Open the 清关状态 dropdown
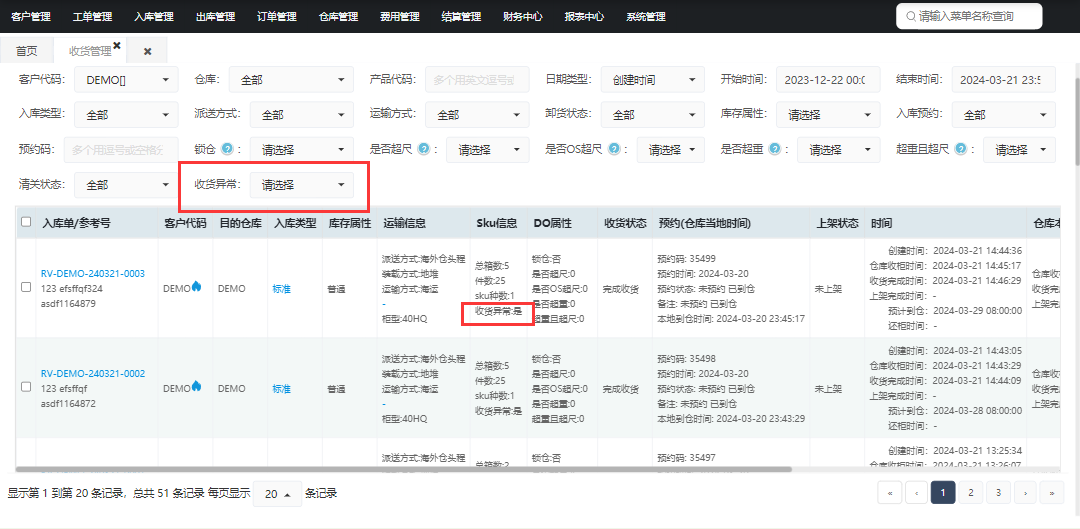 pyautogui.click(x=126, y=185)
